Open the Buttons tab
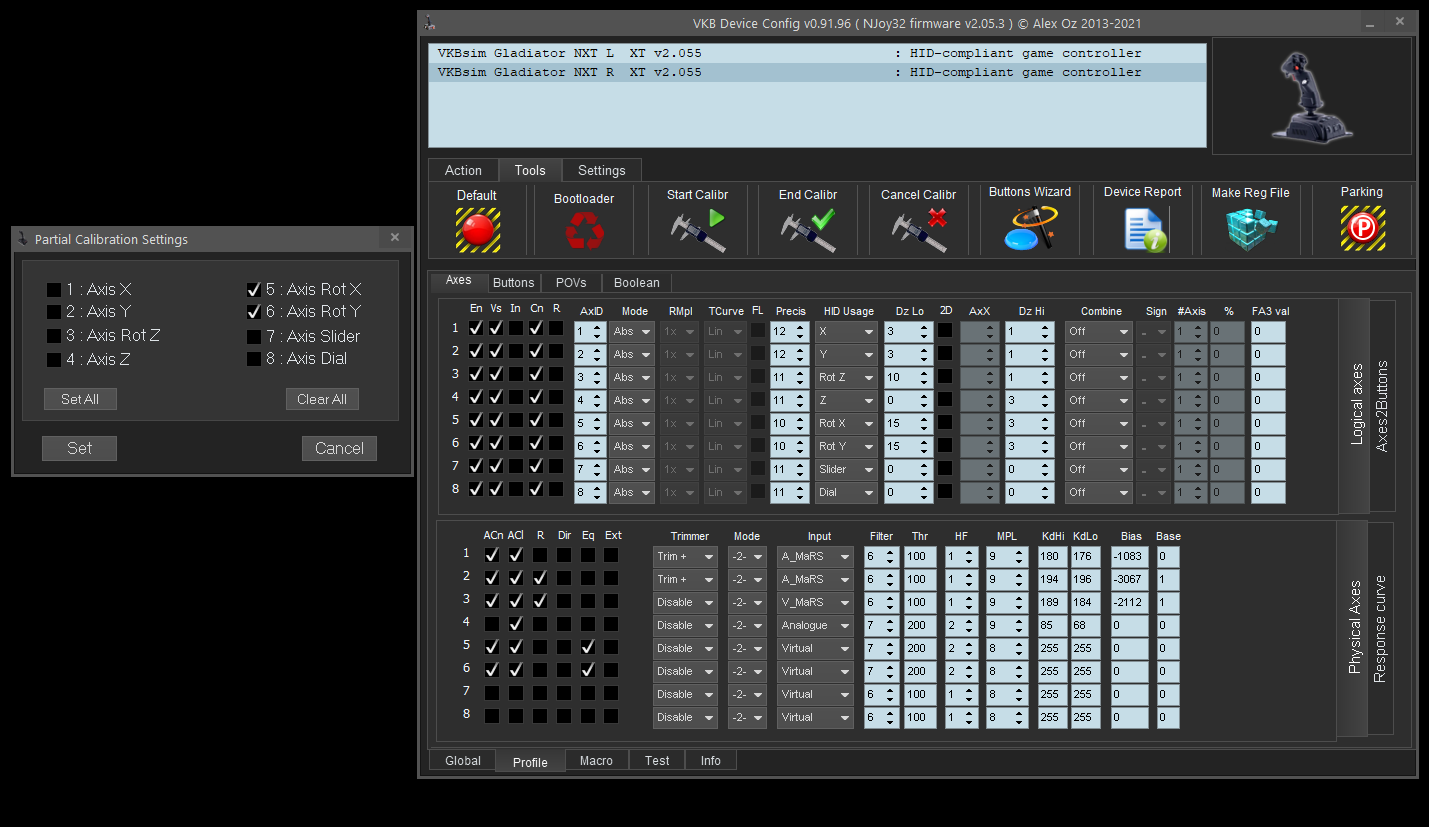 [x=514, y=283]
